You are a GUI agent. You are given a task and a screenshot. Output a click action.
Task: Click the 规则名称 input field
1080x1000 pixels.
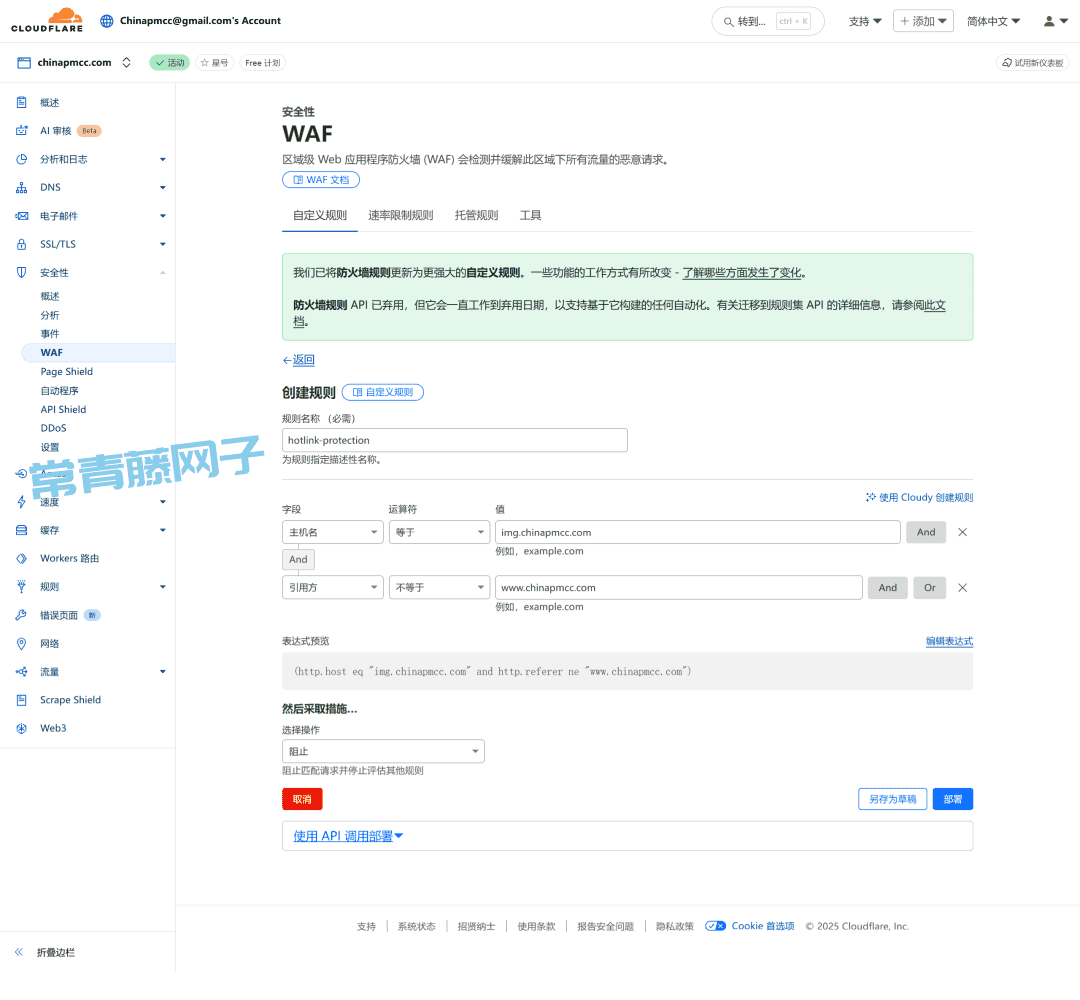455,441
